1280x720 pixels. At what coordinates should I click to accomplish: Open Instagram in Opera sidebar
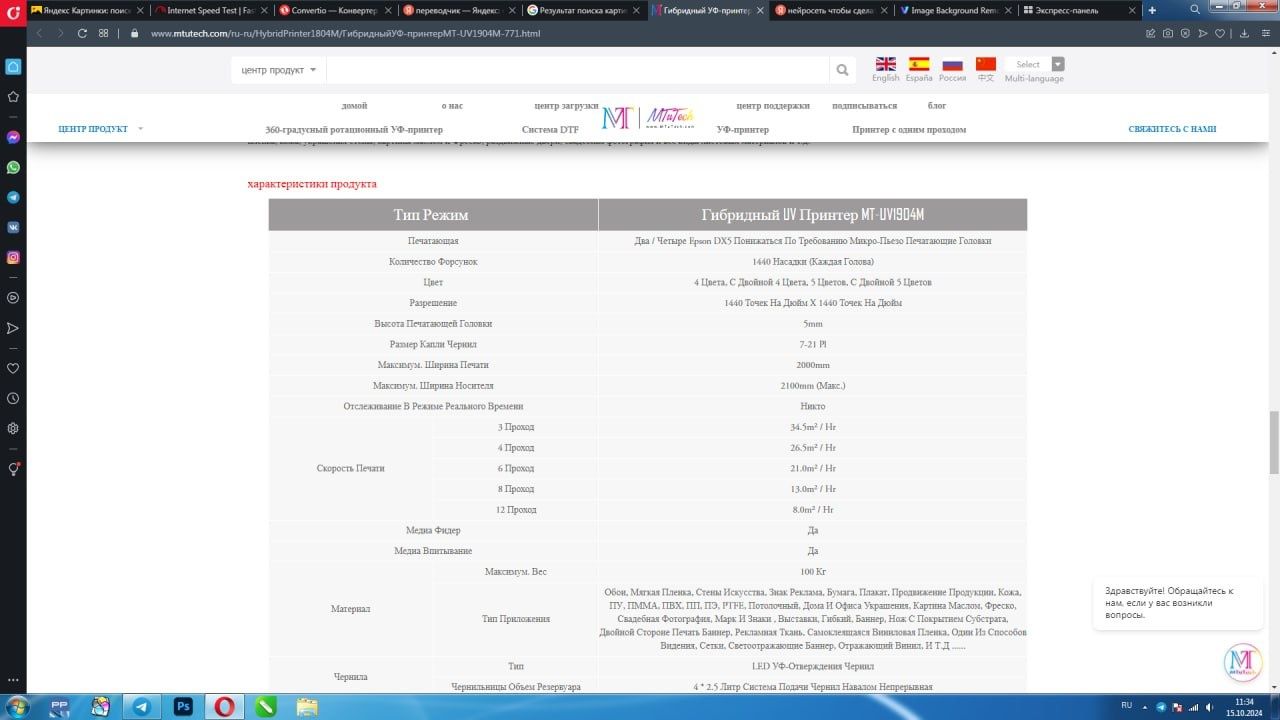point(13,257)
